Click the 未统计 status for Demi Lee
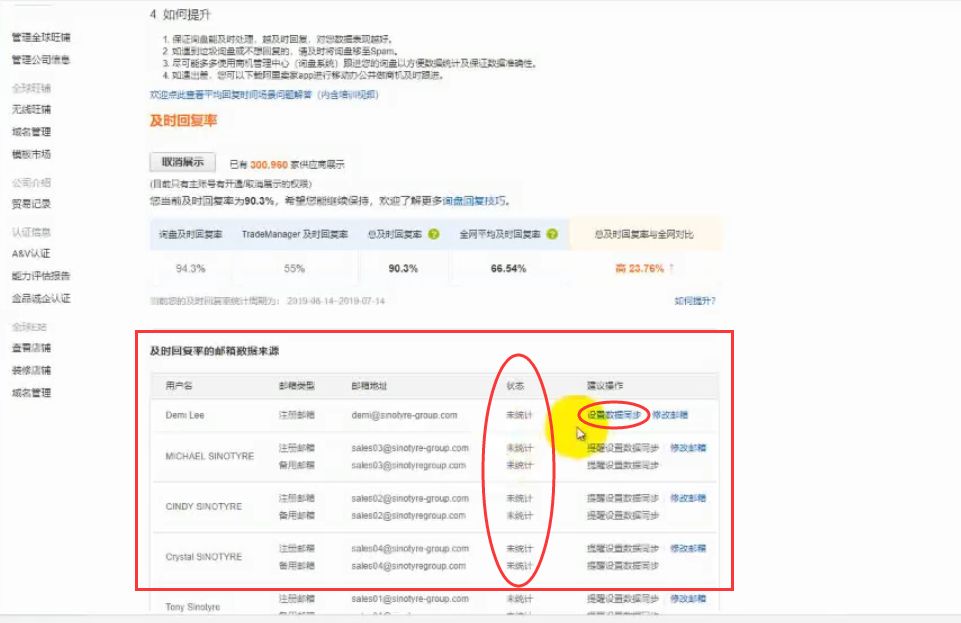Viewport: 961px width, 623px height. coord(519,415)
